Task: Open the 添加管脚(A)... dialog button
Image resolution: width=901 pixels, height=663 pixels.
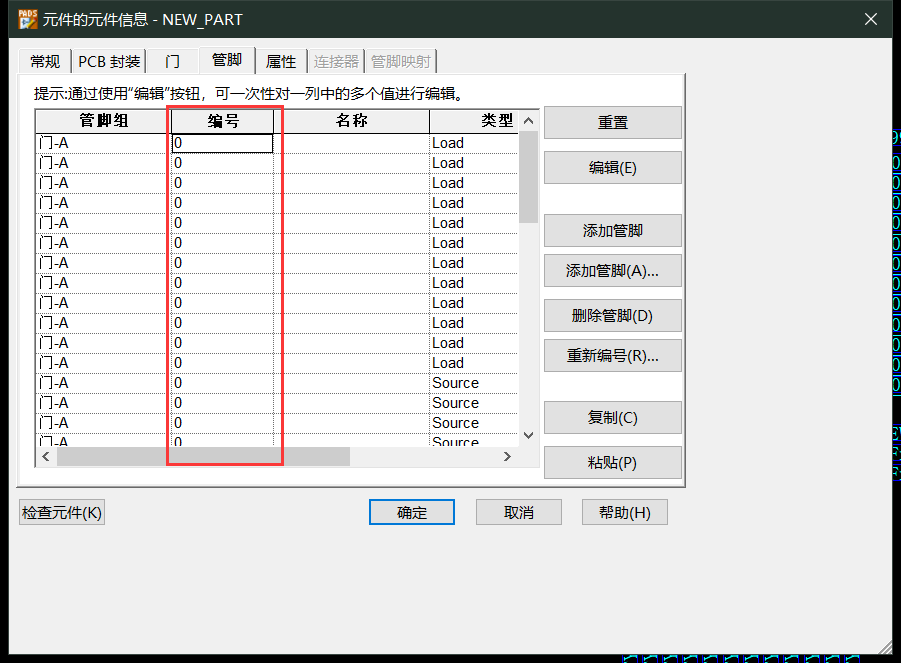Action: click(613, 271)
